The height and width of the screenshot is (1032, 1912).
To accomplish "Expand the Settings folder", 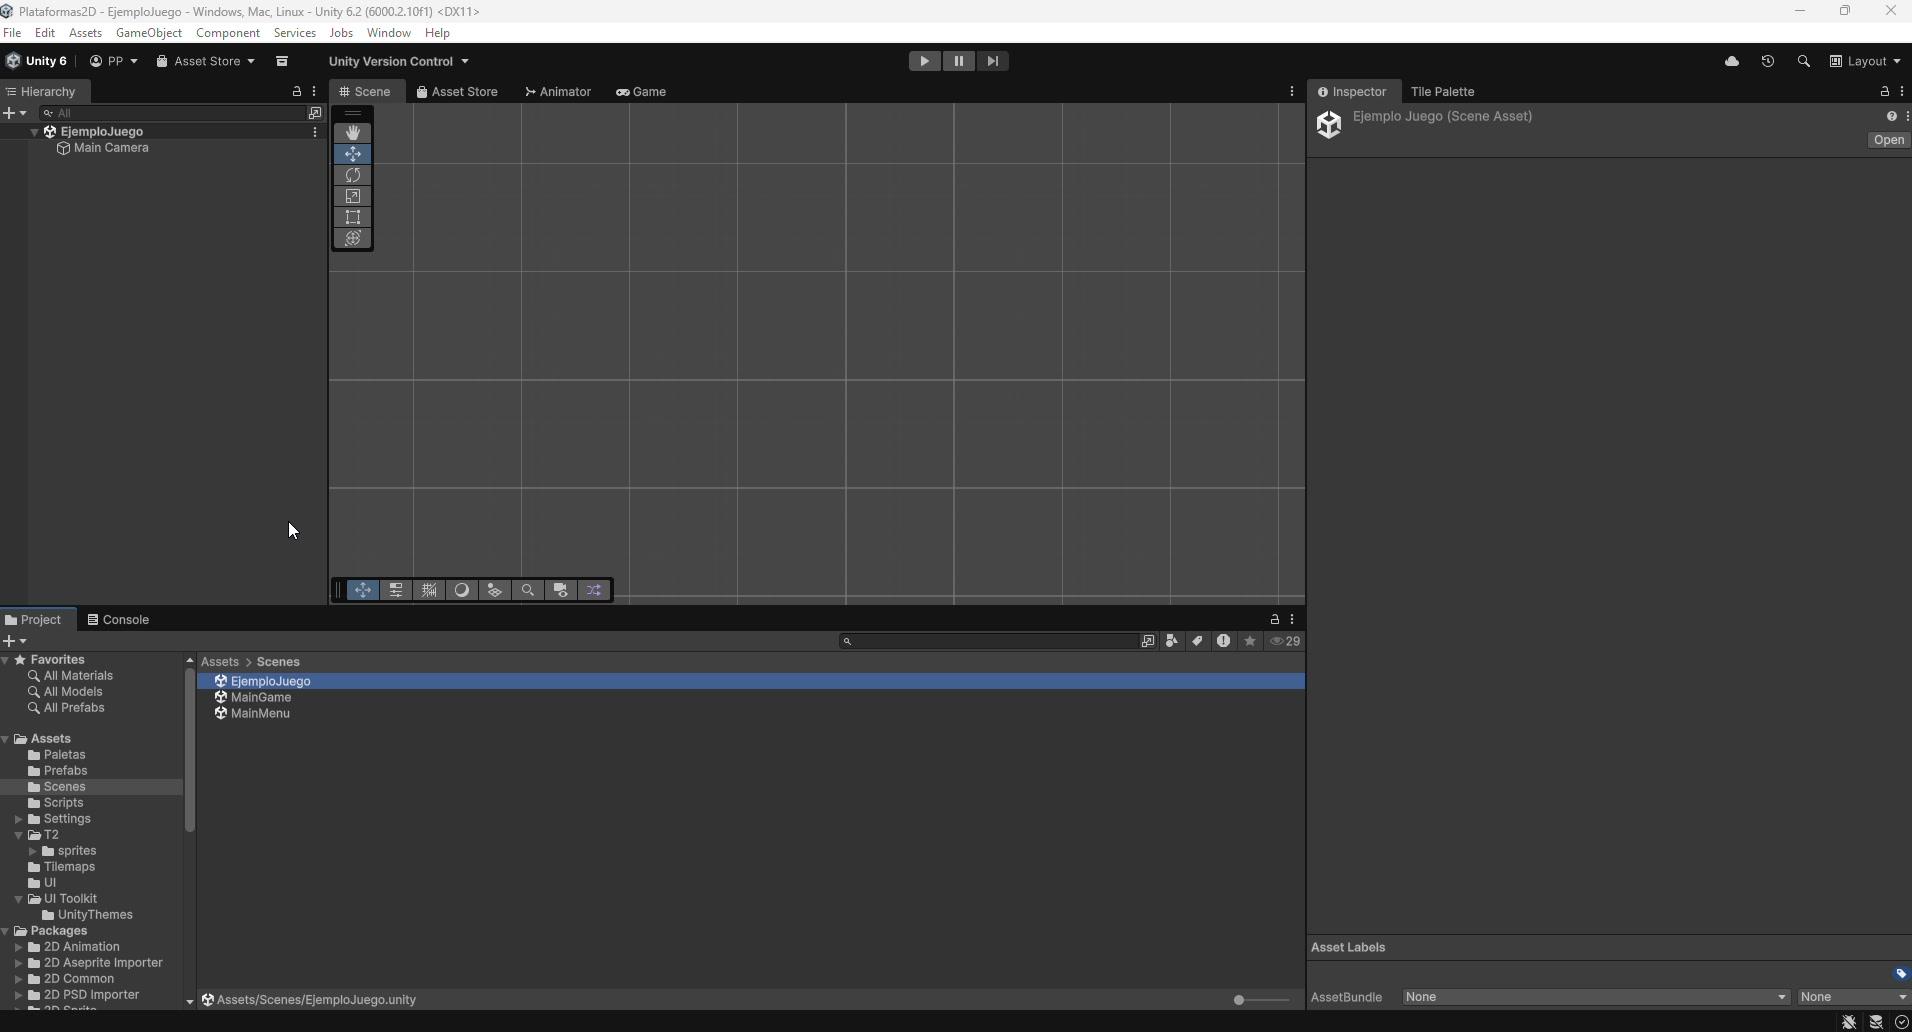I will pos(19,819).
